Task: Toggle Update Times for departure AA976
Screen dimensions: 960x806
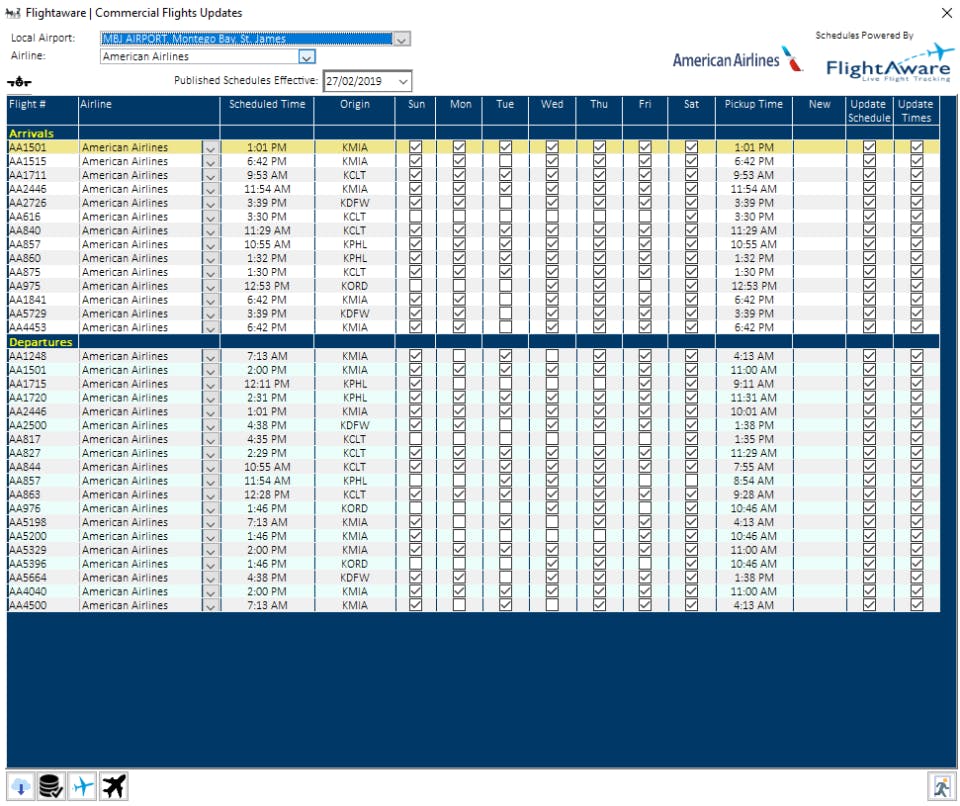Action: (917, 508)
